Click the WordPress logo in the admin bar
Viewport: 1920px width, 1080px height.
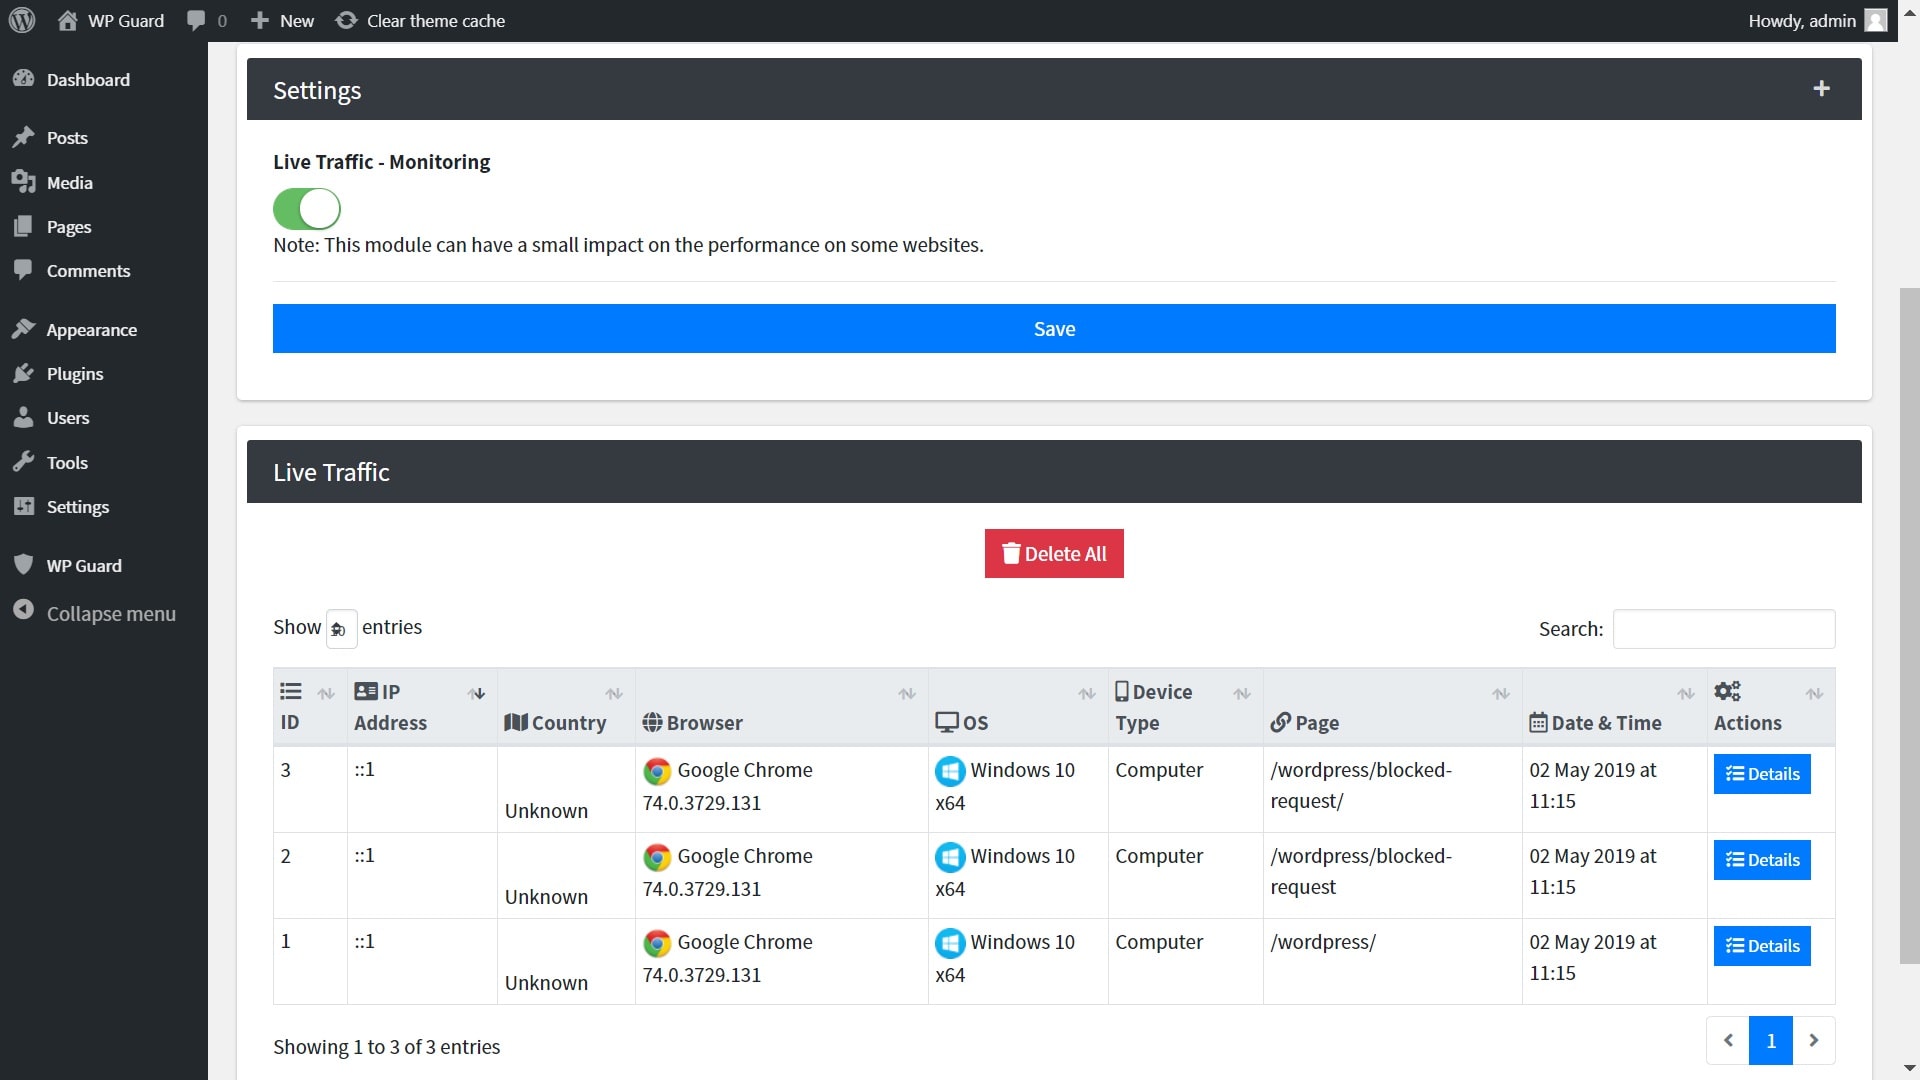point(22,20)
